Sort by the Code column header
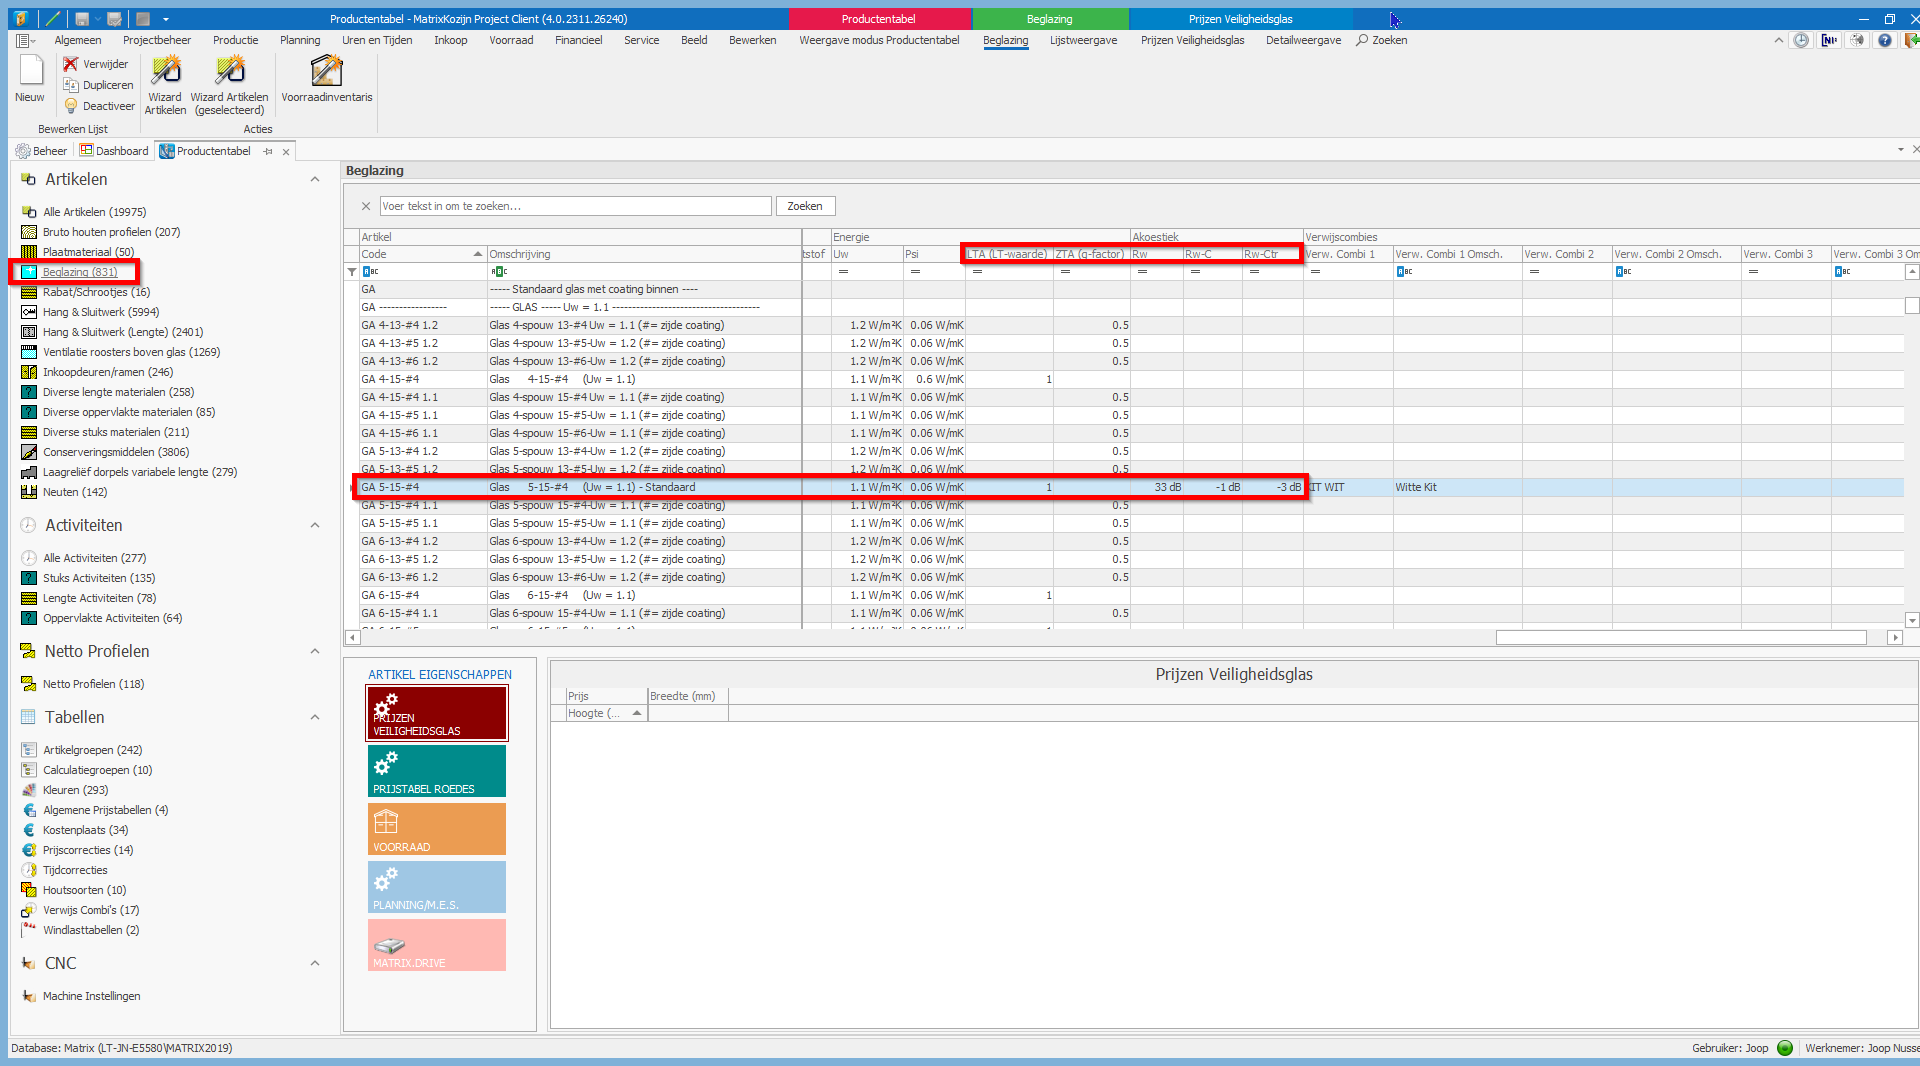Screen dimensions: 1920x1066 [422, 254]
